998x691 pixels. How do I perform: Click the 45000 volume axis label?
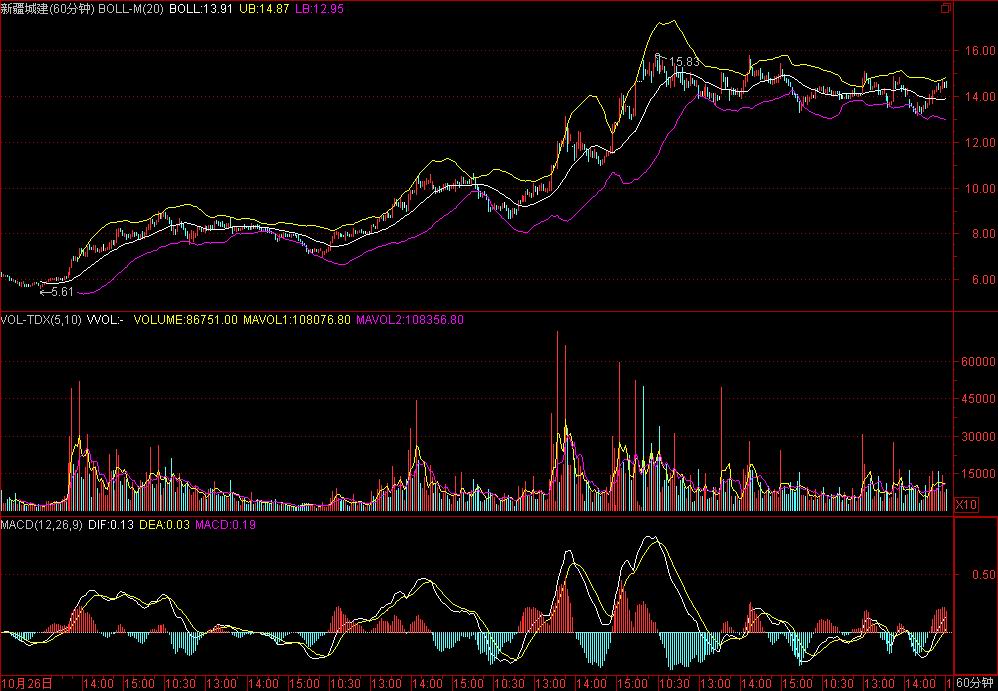pos(980,399)
